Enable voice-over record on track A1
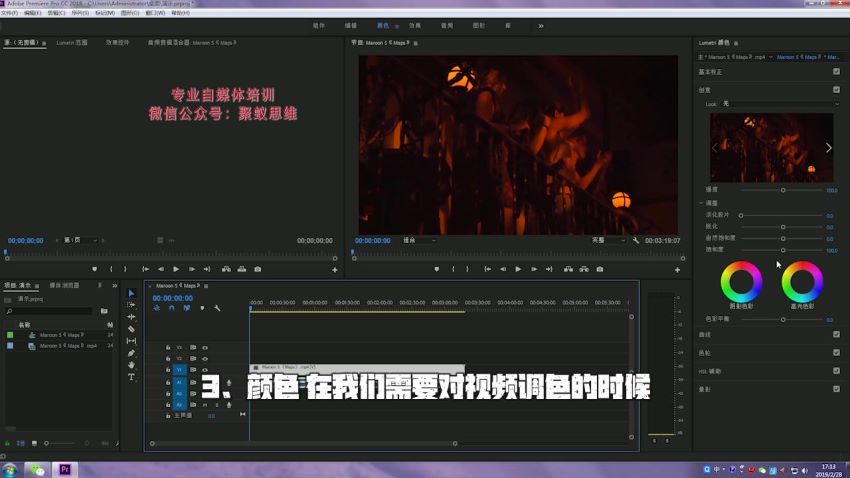850x478 pixels. coord(229,383)
